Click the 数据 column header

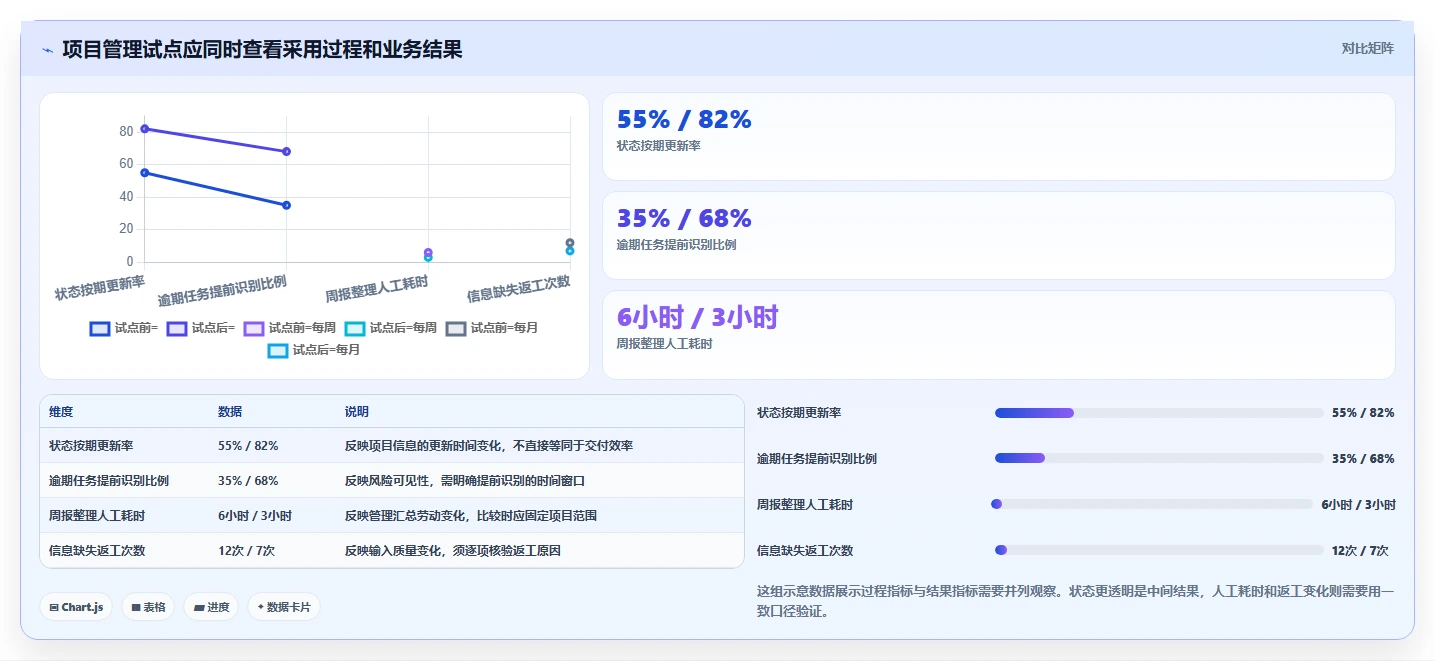pos(230,412)
